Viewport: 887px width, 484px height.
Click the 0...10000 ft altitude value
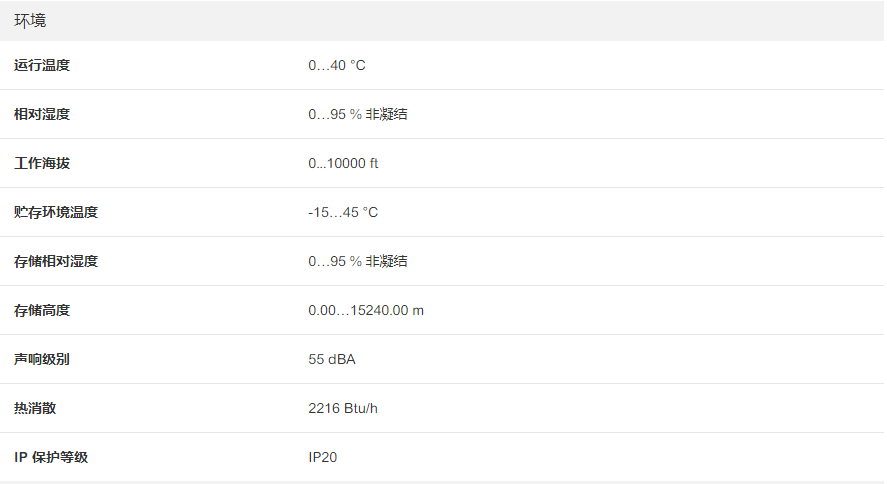pyautogui.click(x=343, y=164)
